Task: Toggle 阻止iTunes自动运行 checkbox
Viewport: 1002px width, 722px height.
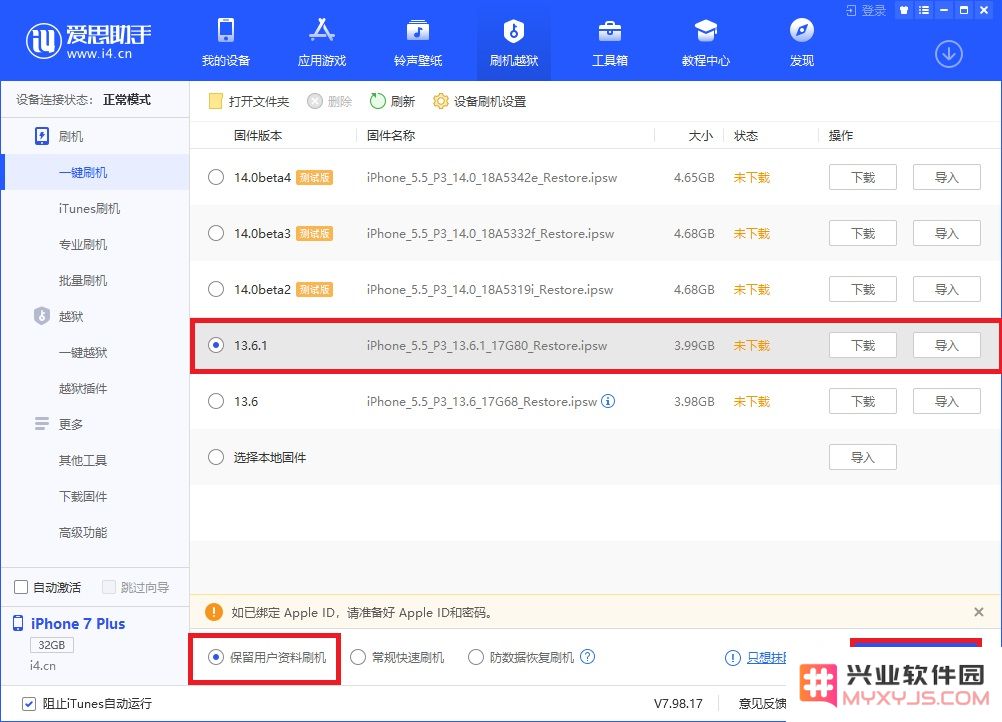Action: (29, 703)
